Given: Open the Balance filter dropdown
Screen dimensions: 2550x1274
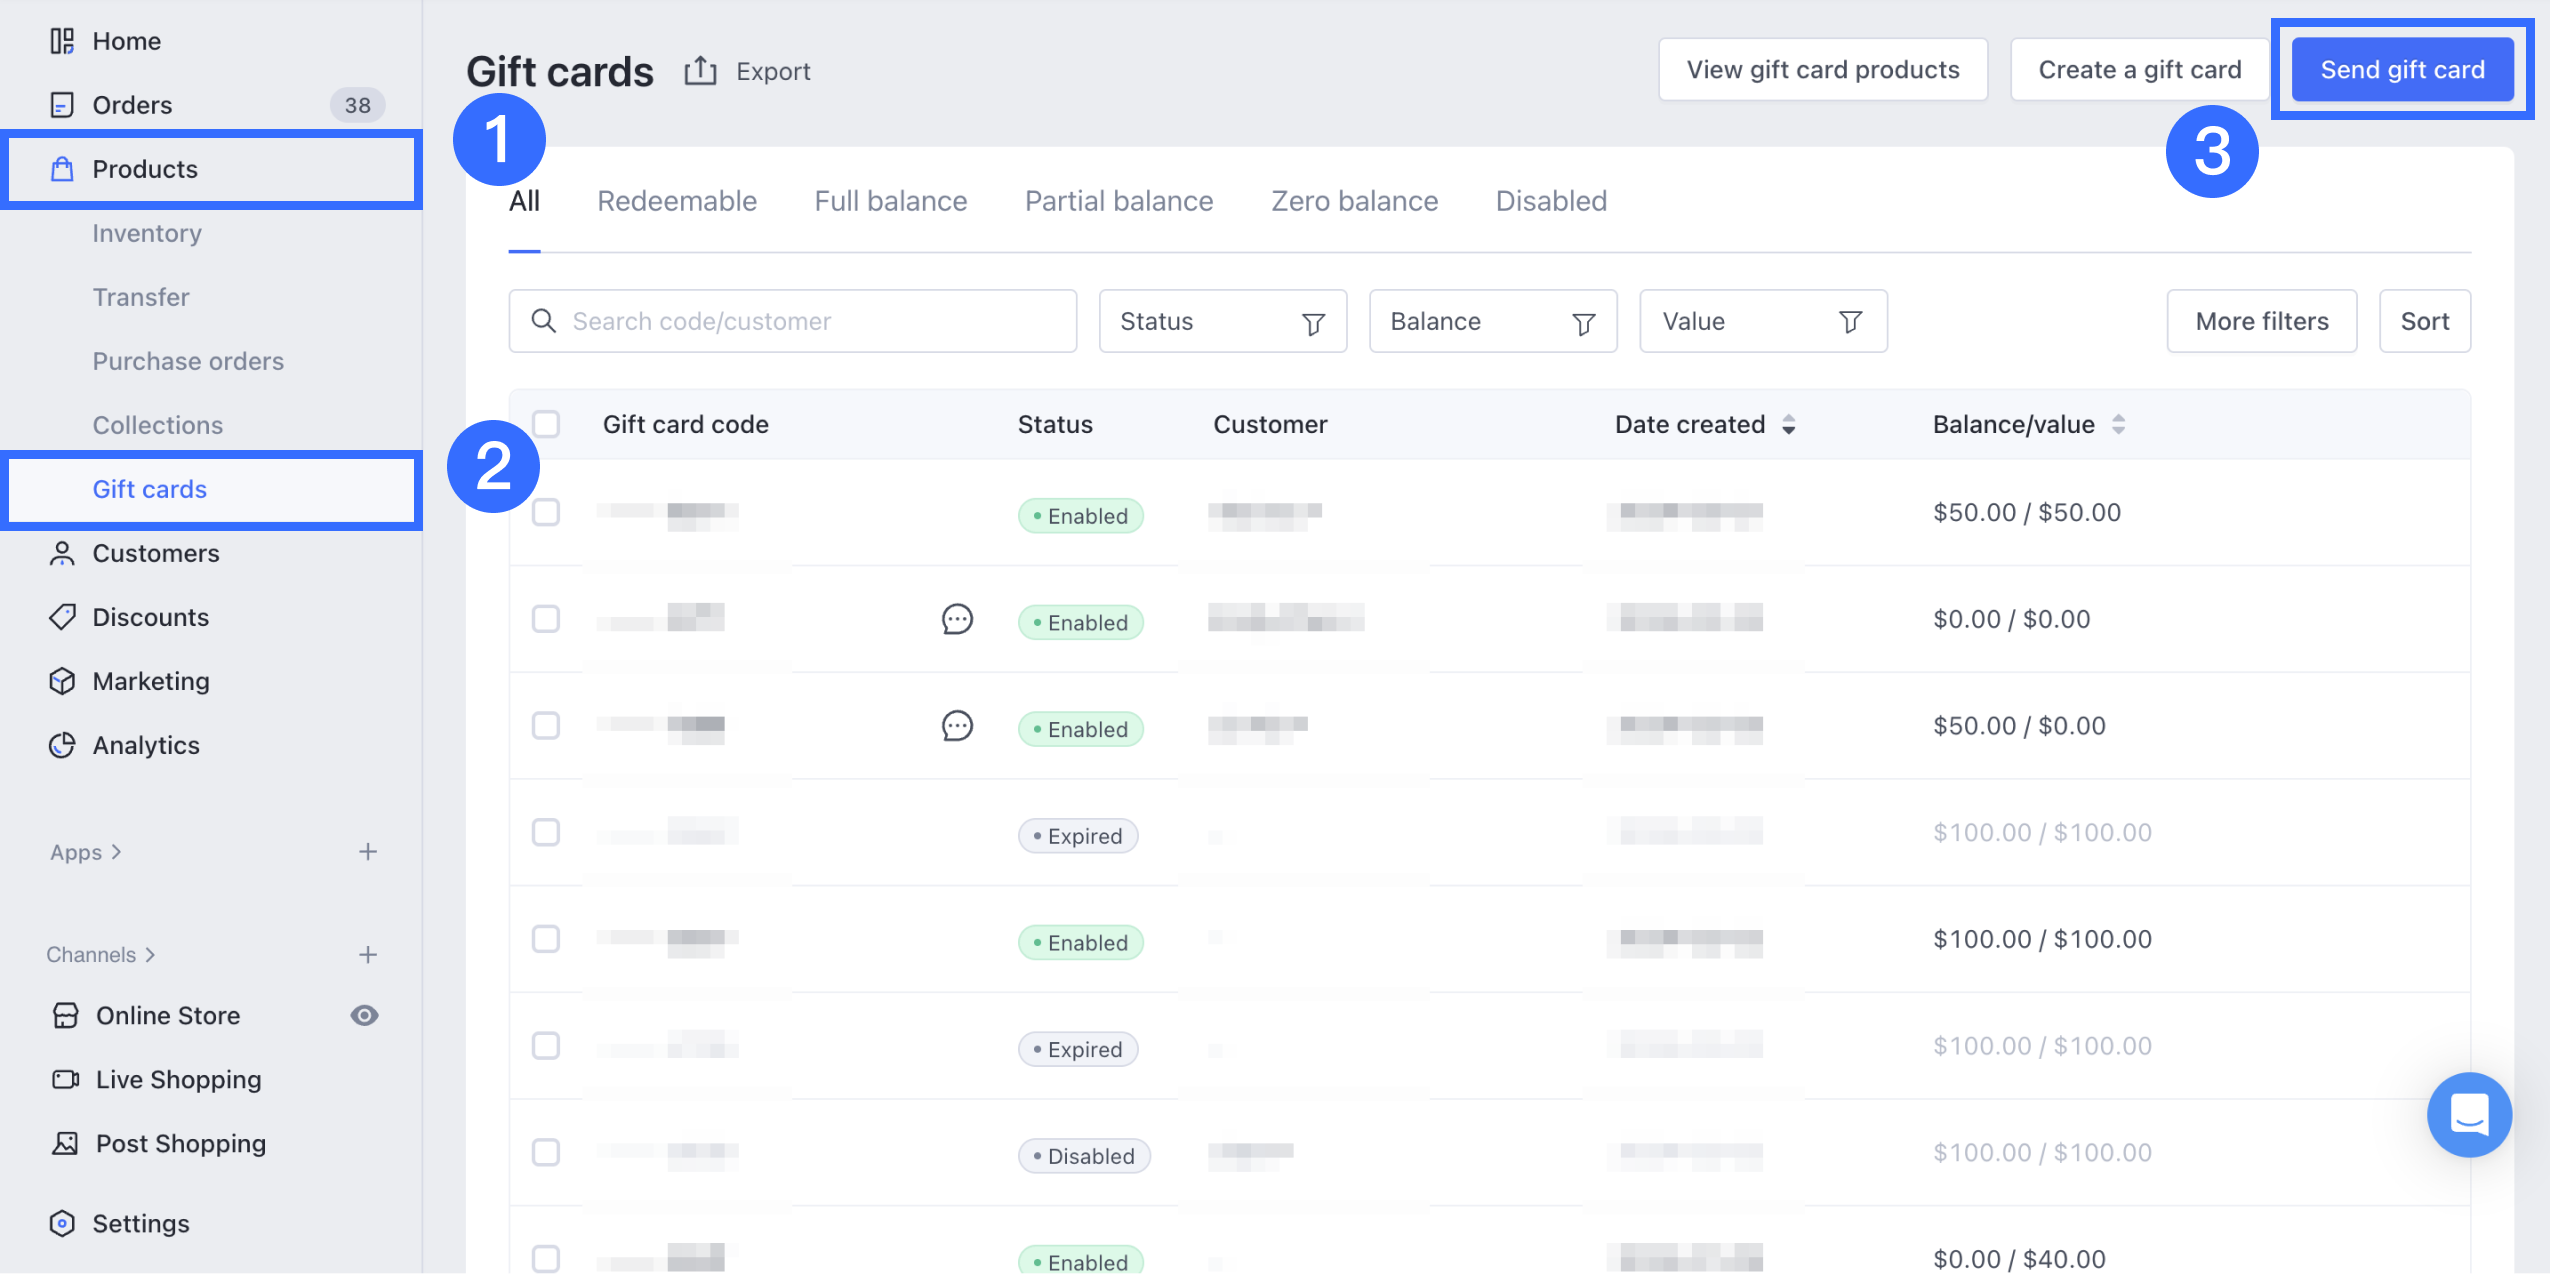Looking at the screenshot, I should coord(1492,321).
